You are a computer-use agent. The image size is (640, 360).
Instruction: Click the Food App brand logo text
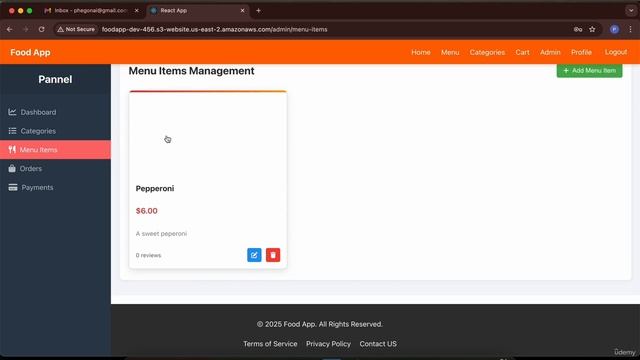(x=30, y=52)
